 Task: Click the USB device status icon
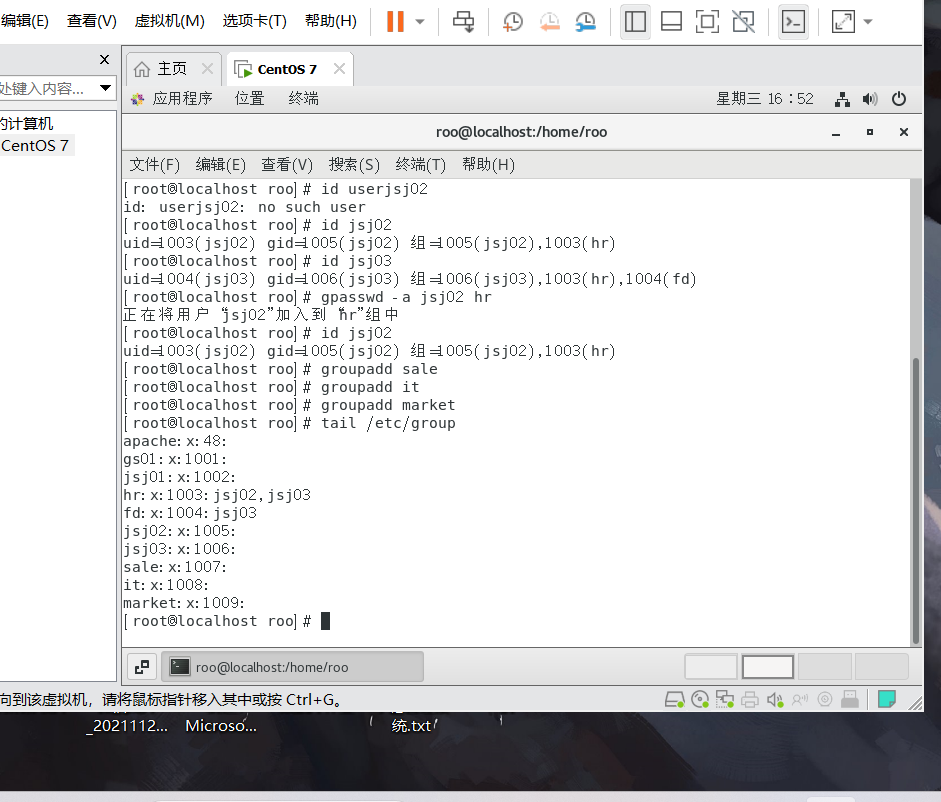[849, 699]
